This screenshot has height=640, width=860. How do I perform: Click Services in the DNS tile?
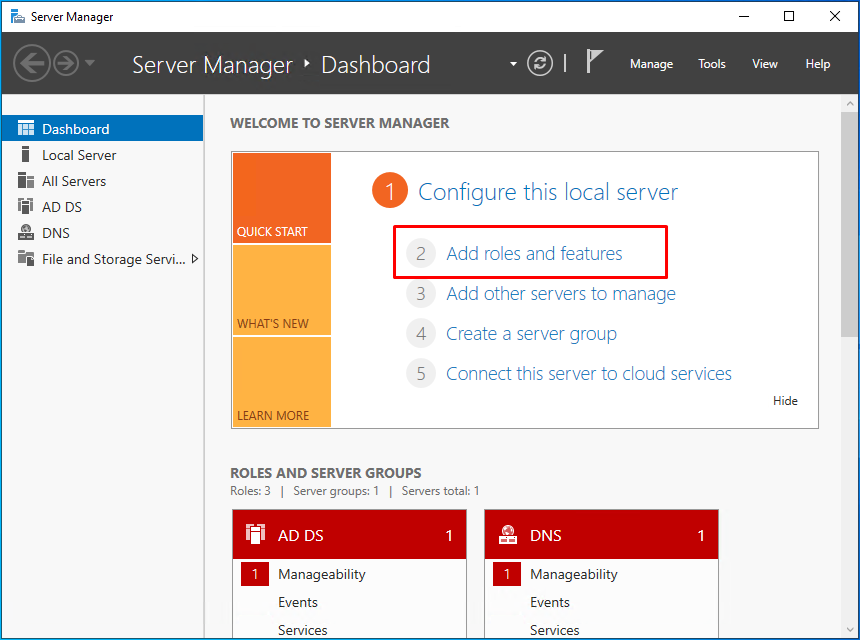[x=555, y=630]
